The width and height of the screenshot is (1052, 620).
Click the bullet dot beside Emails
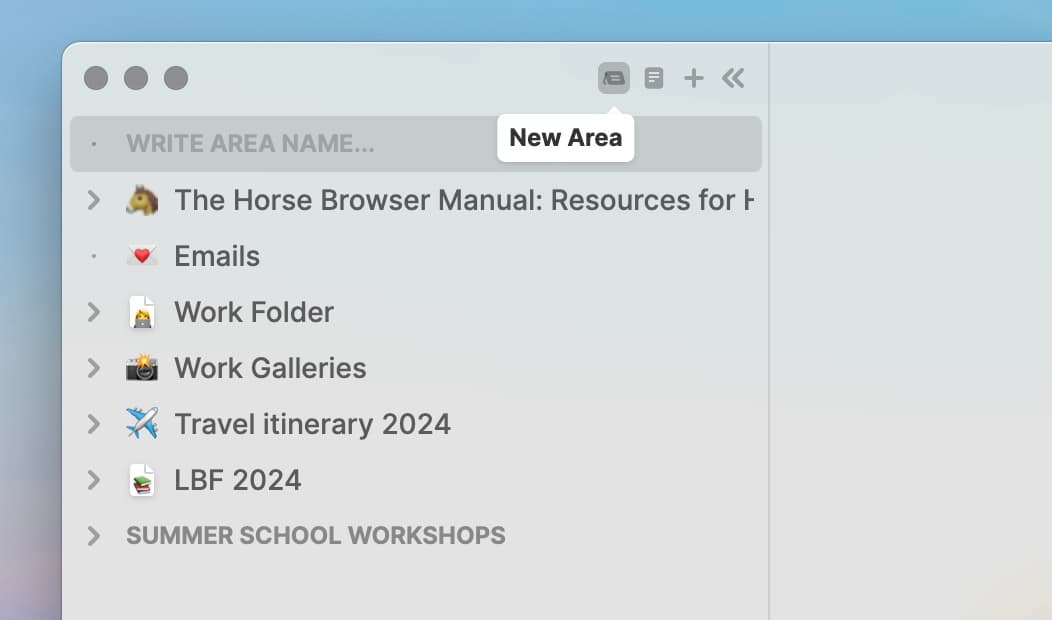pyautogui.click(x=93, y=256)
